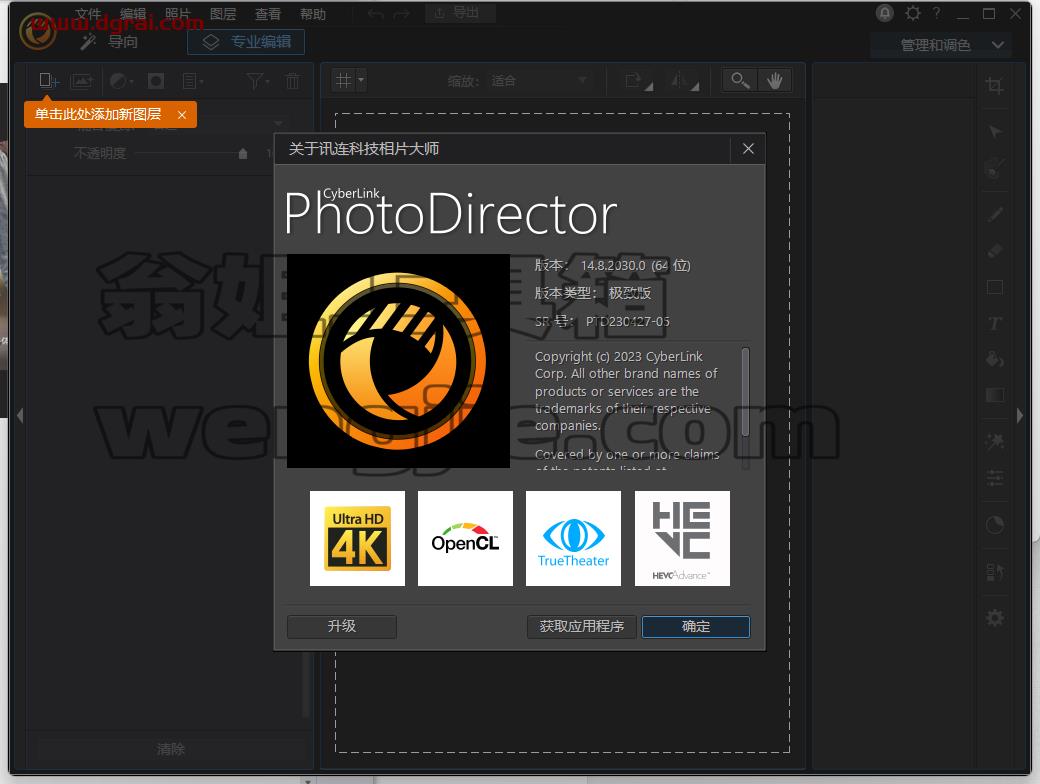This screenshot has width=1040, height=784.
Task: Click the layer alignment arrange icon
Action: (994, 572)
